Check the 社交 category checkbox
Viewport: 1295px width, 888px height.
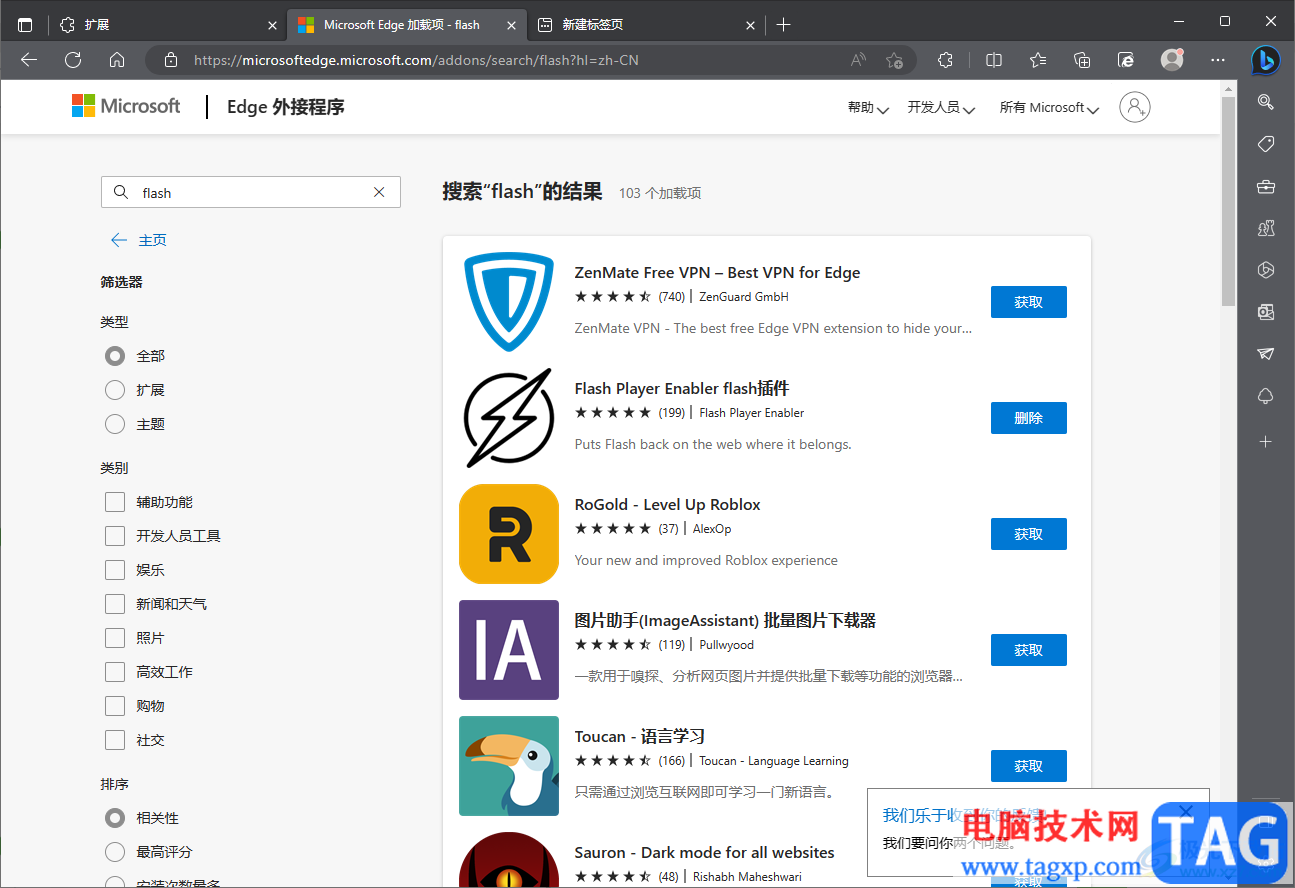coord(115,740)
